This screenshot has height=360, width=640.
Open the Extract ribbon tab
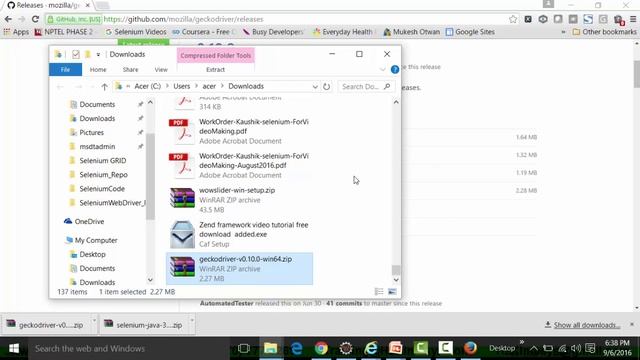pyautogui.click(x=216, y=70)
